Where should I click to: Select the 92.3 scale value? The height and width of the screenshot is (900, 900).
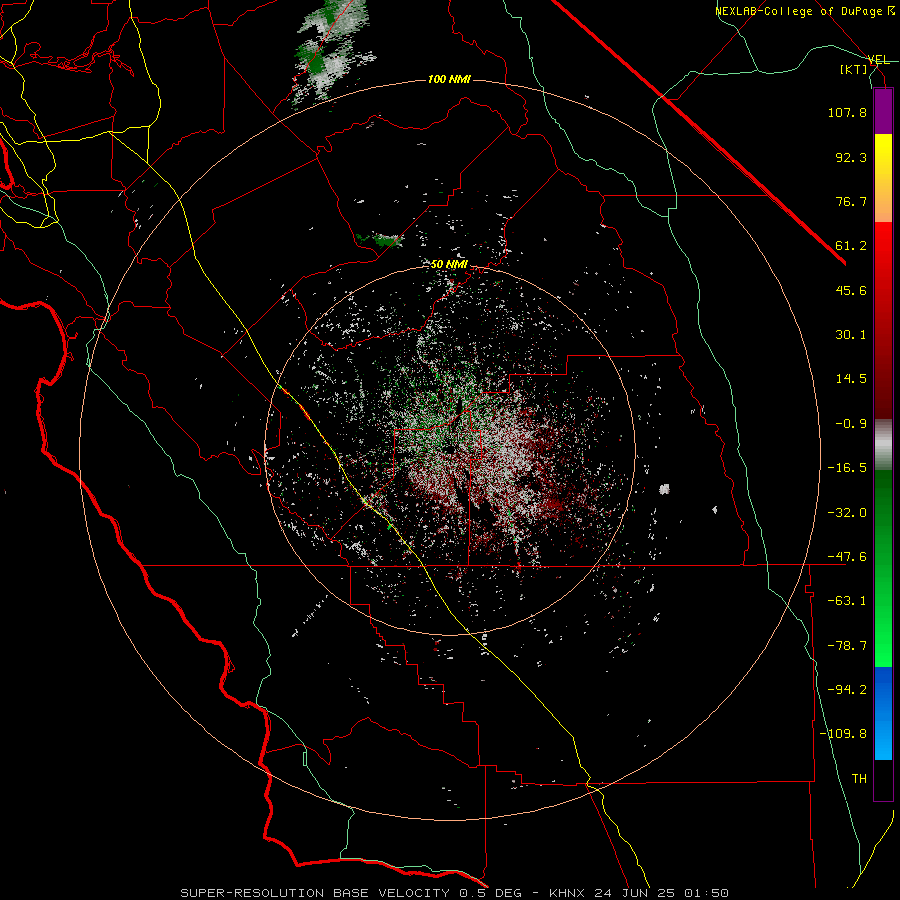click(x=851, y=157)
